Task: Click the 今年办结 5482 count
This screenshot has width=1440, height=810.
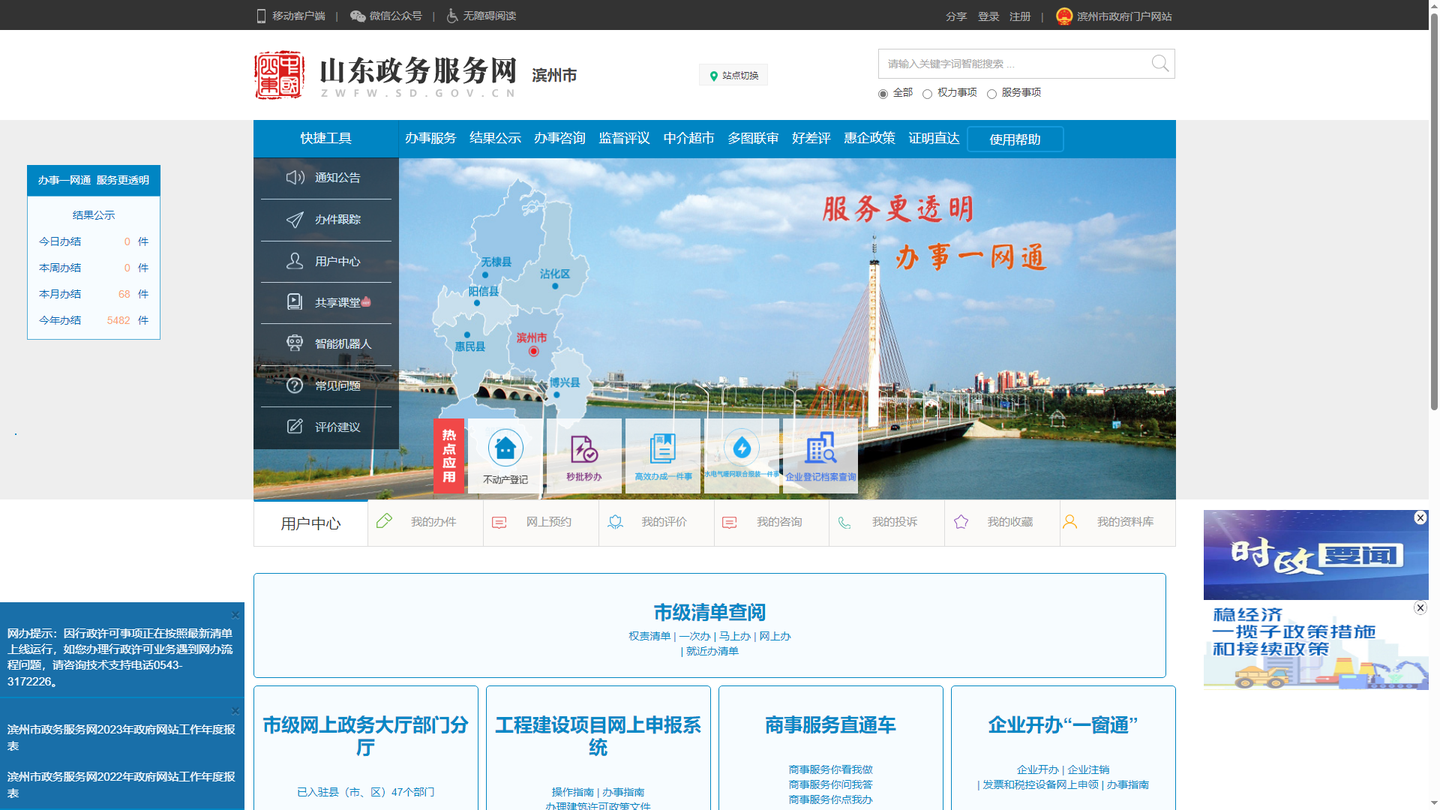Action: tap(118, 321)
